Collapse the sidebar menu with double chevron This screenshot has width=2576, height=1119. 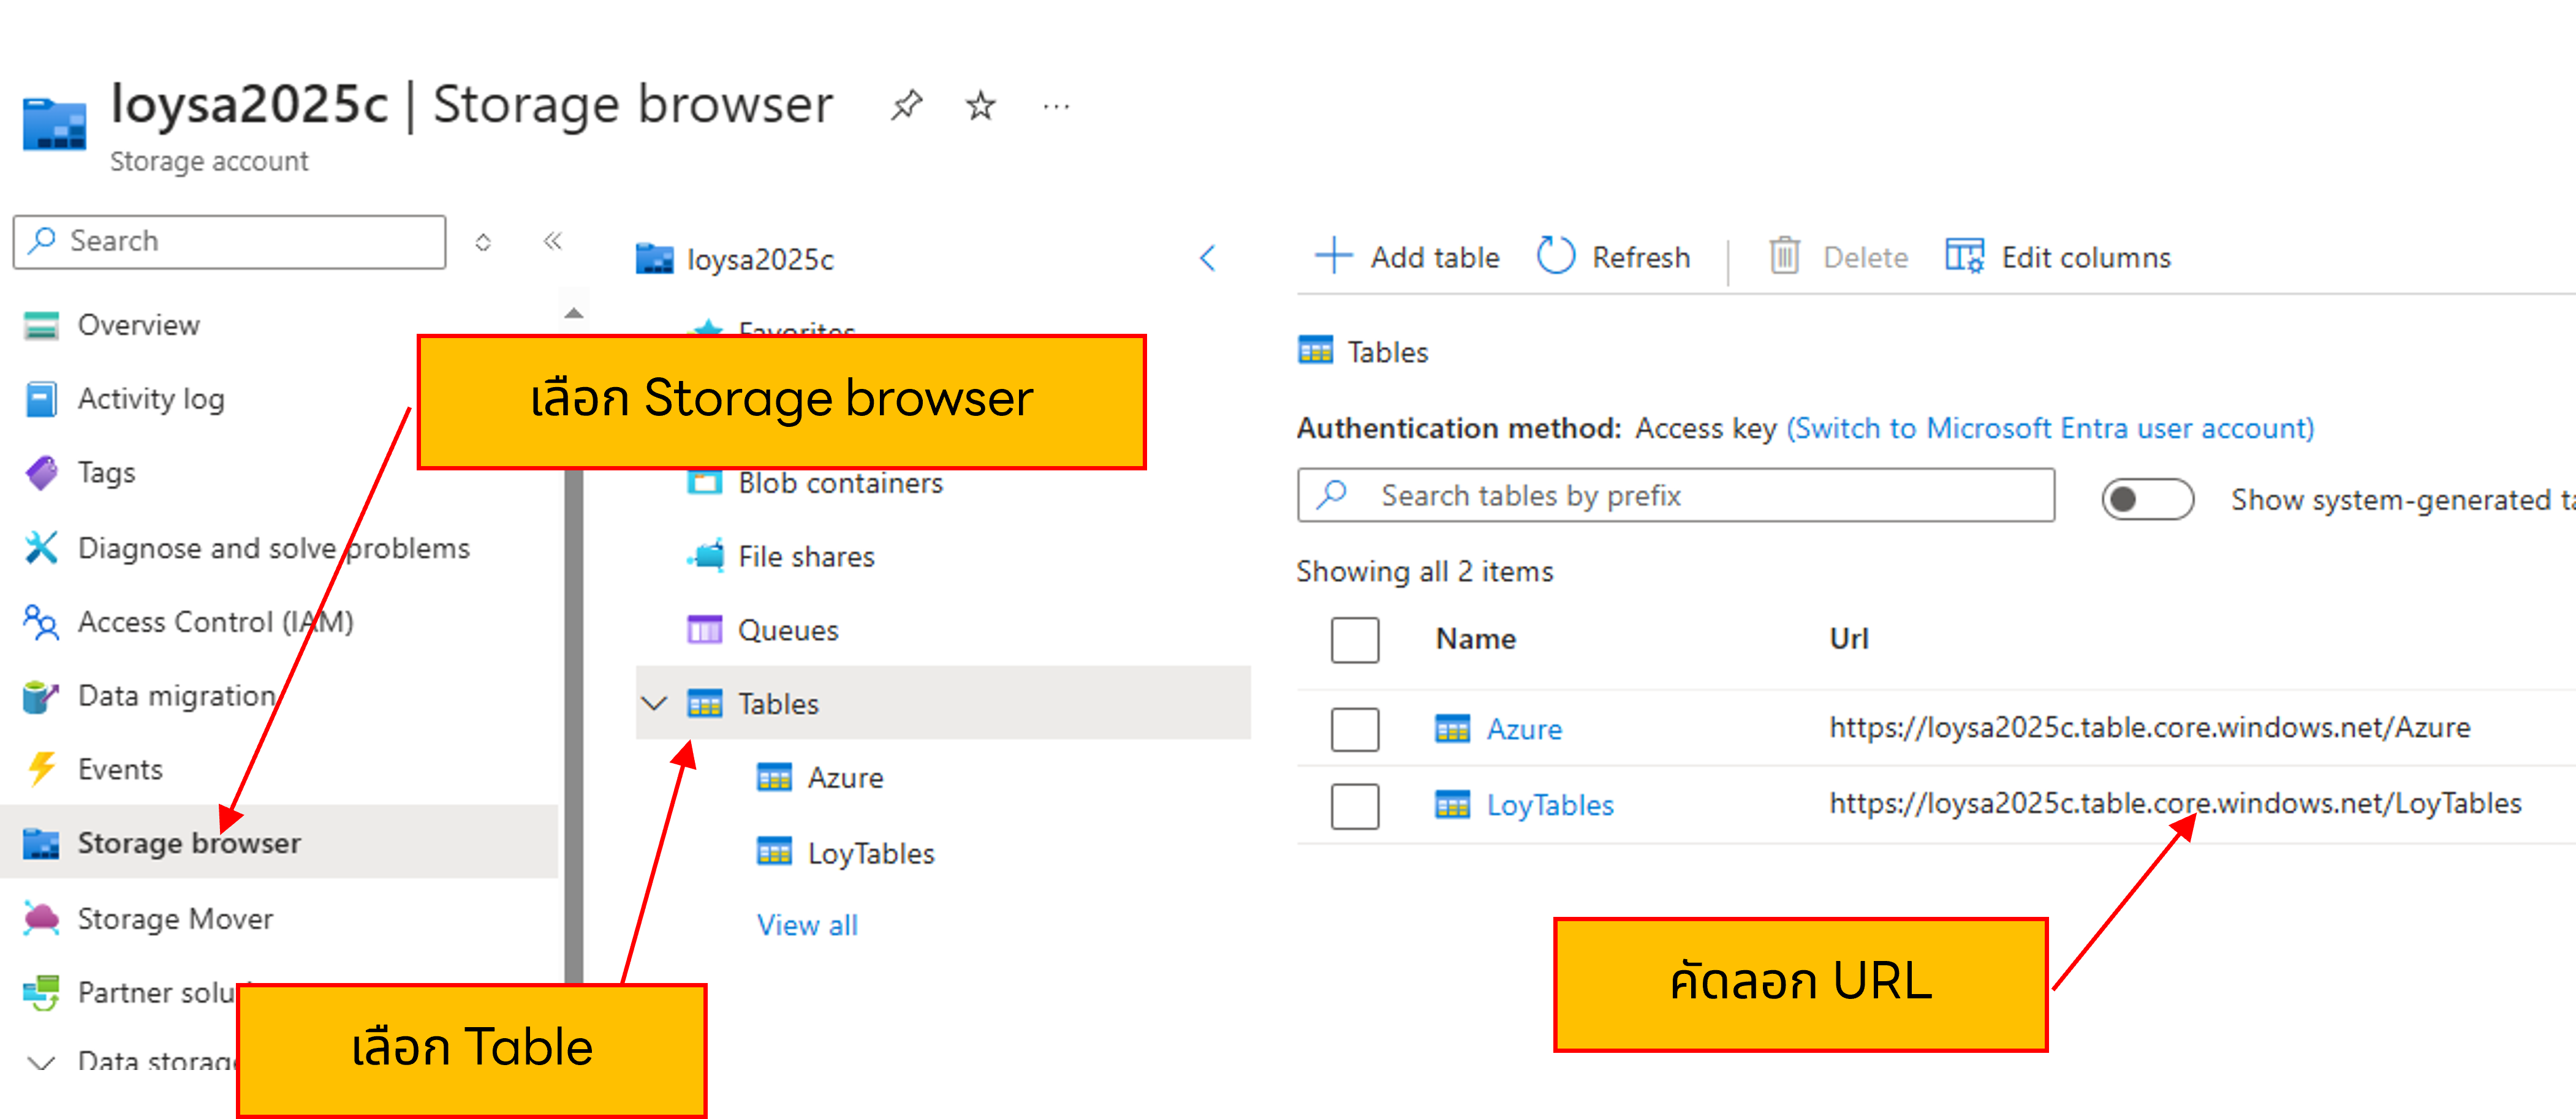pyautogui.click(x=553, y=241)
